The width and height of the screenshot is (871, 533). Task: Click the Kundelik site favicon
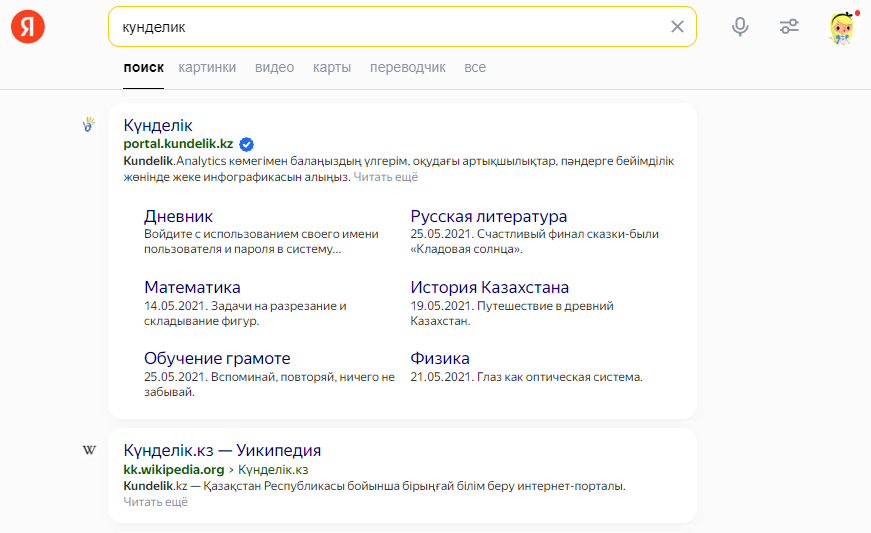pos(89,125)
